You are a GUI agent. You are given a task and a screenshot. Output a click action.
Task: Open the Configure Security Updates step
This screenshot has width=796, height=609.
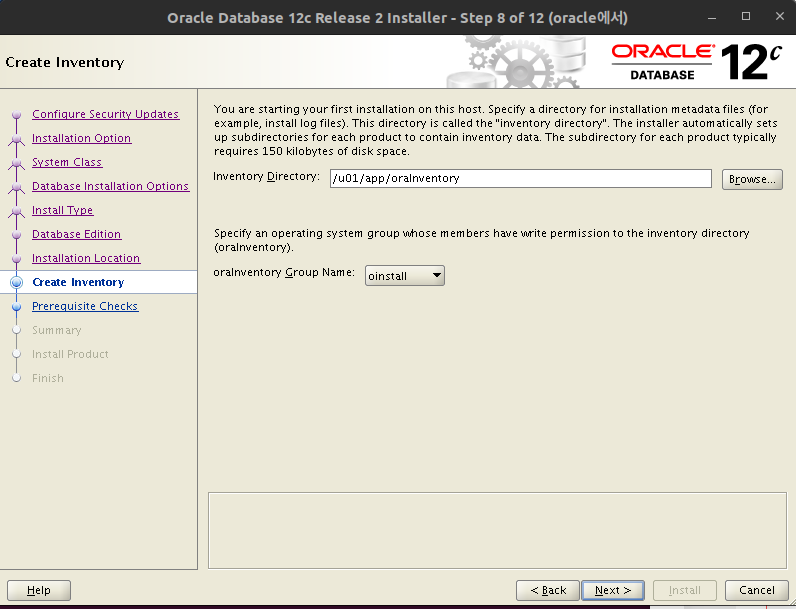point(106,114)
